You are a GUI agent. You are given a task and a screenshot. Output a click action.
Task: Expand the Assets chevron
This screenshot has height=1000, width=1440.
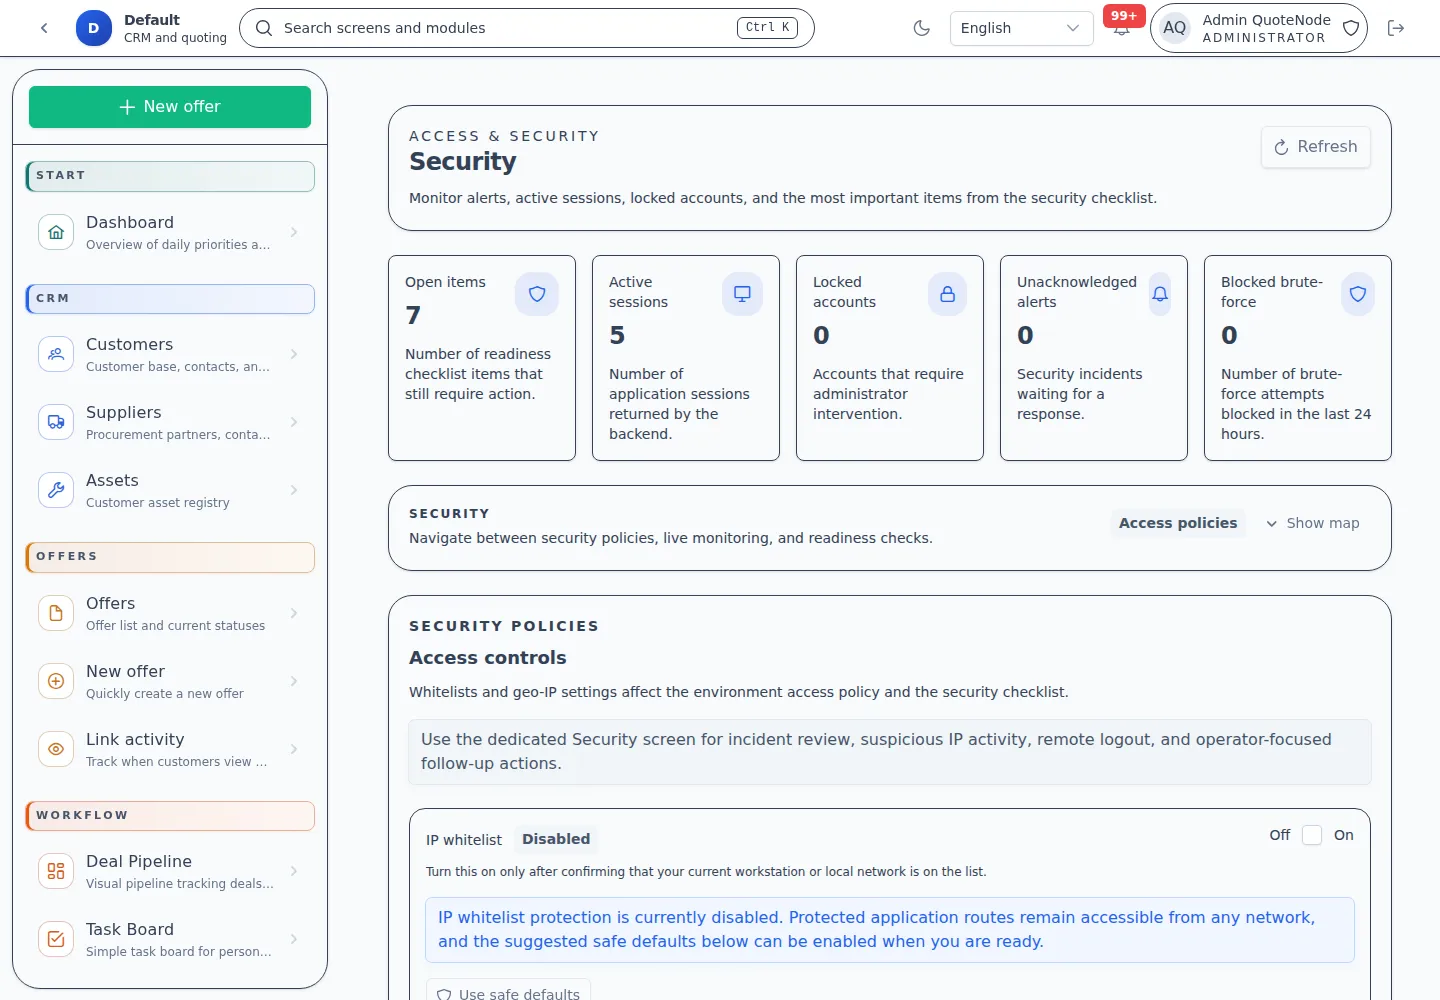[x=294, y=490]
